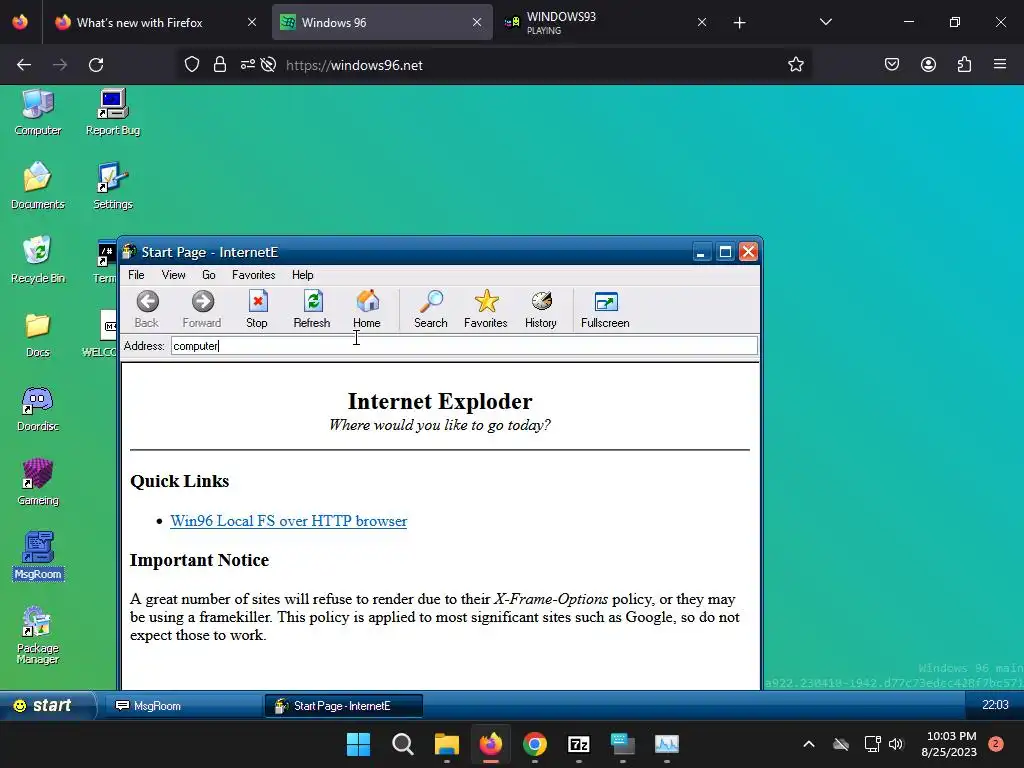Show hidden system tray icons
Screen dimensions: 1024x768
808,744
